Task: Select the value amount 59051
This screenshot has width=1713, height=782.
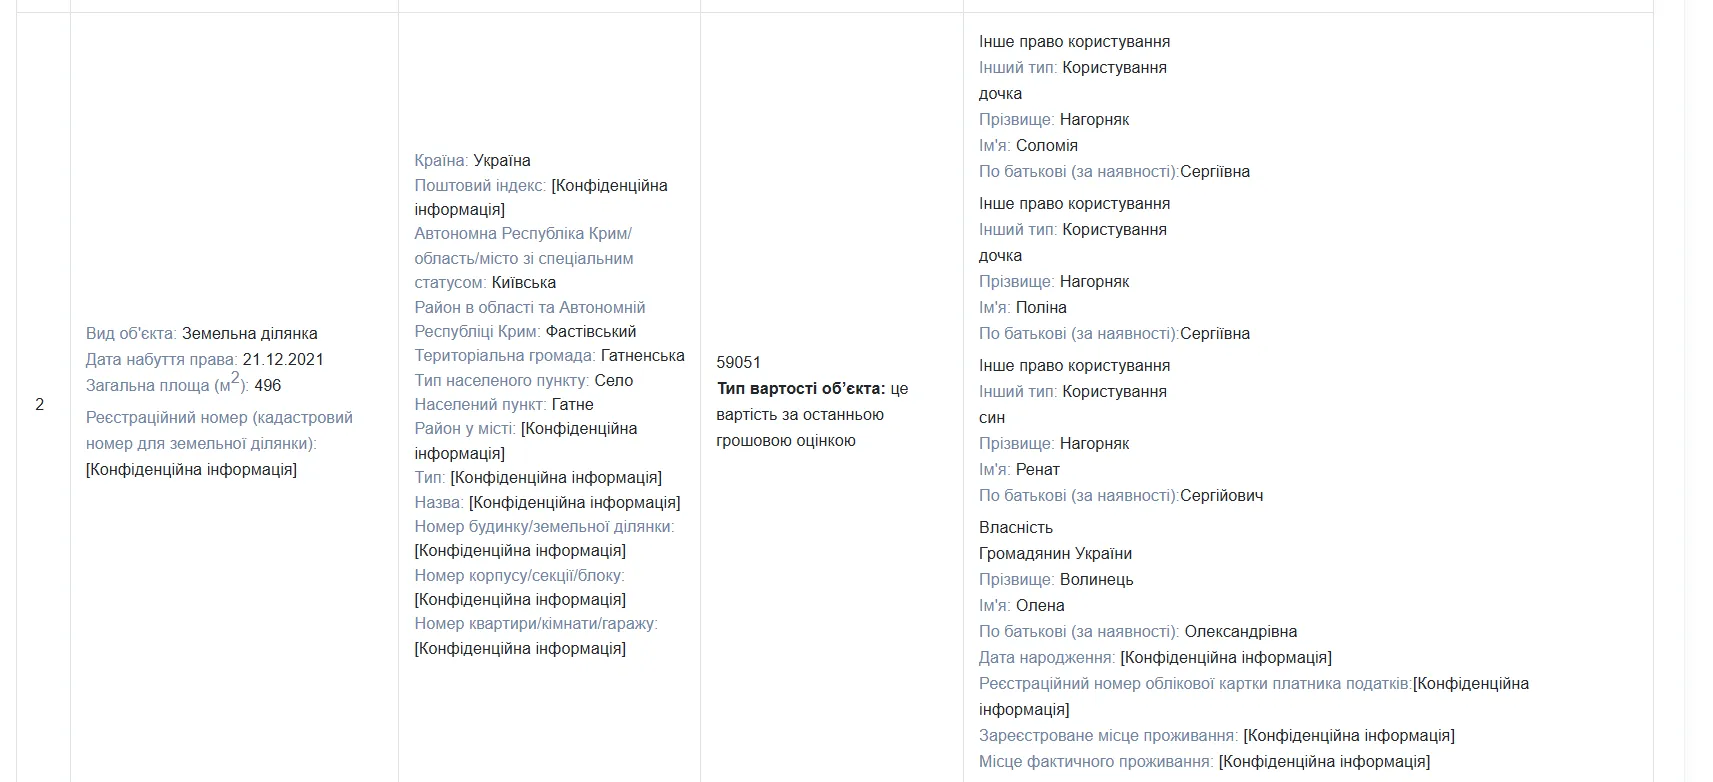Action: [739, 362]
